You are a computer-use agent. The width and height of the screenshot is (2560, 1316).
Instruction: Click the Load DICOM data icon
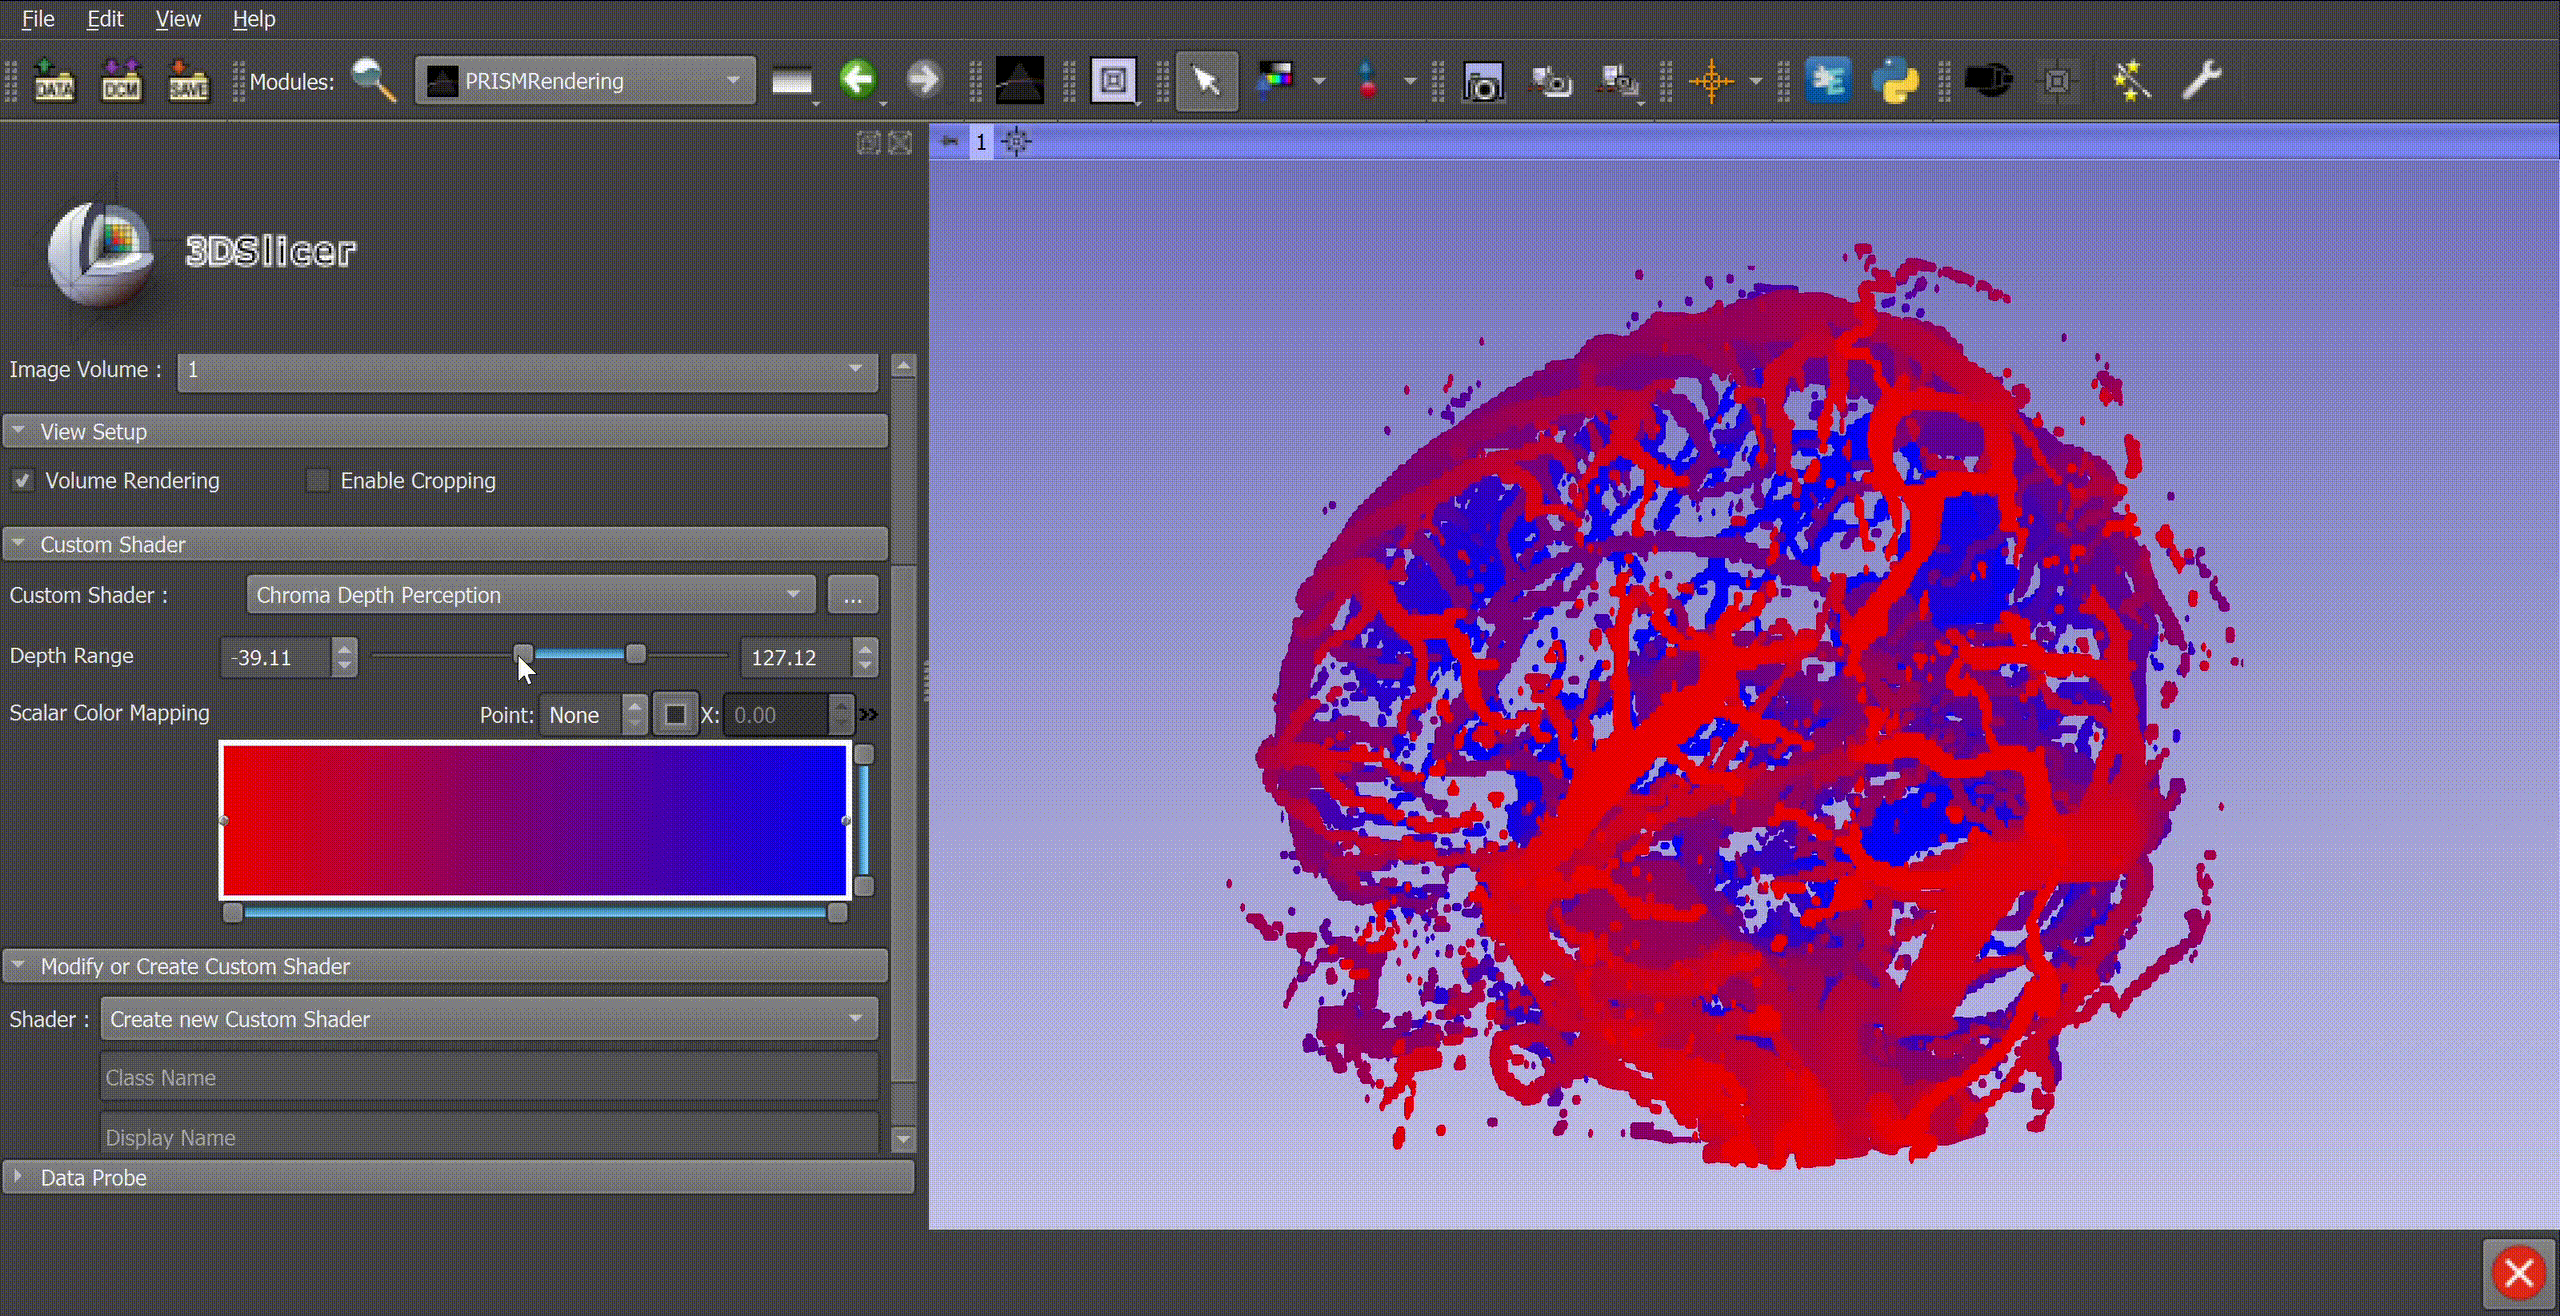click(121, 81)
